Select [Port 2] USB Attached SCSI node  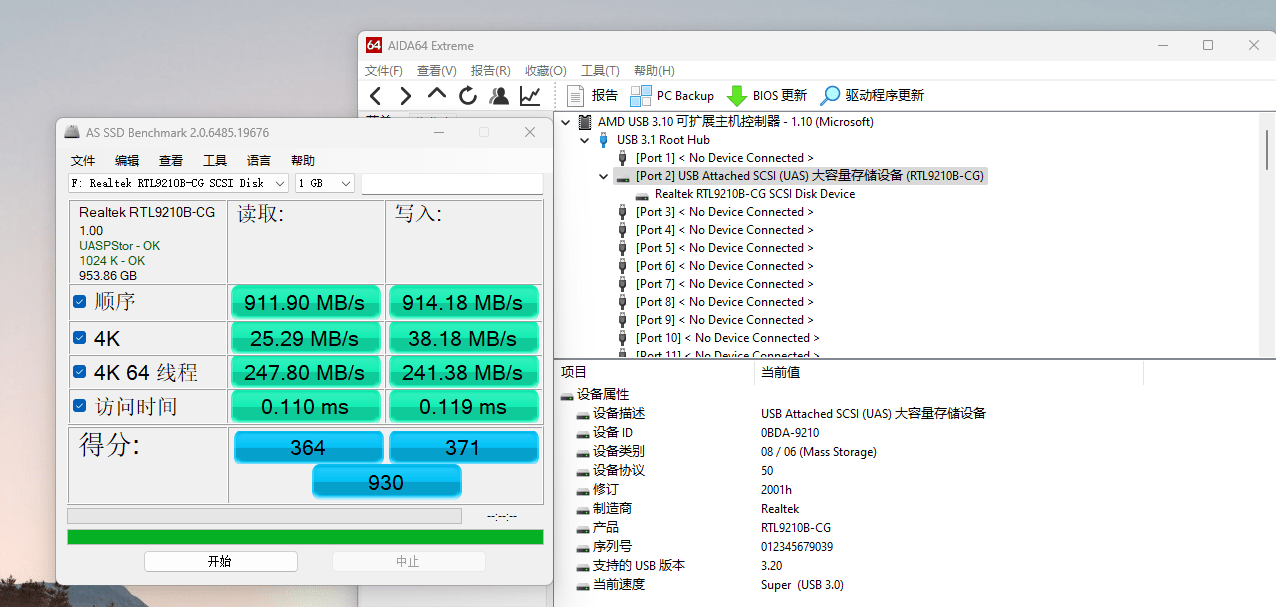coord(800,176)
